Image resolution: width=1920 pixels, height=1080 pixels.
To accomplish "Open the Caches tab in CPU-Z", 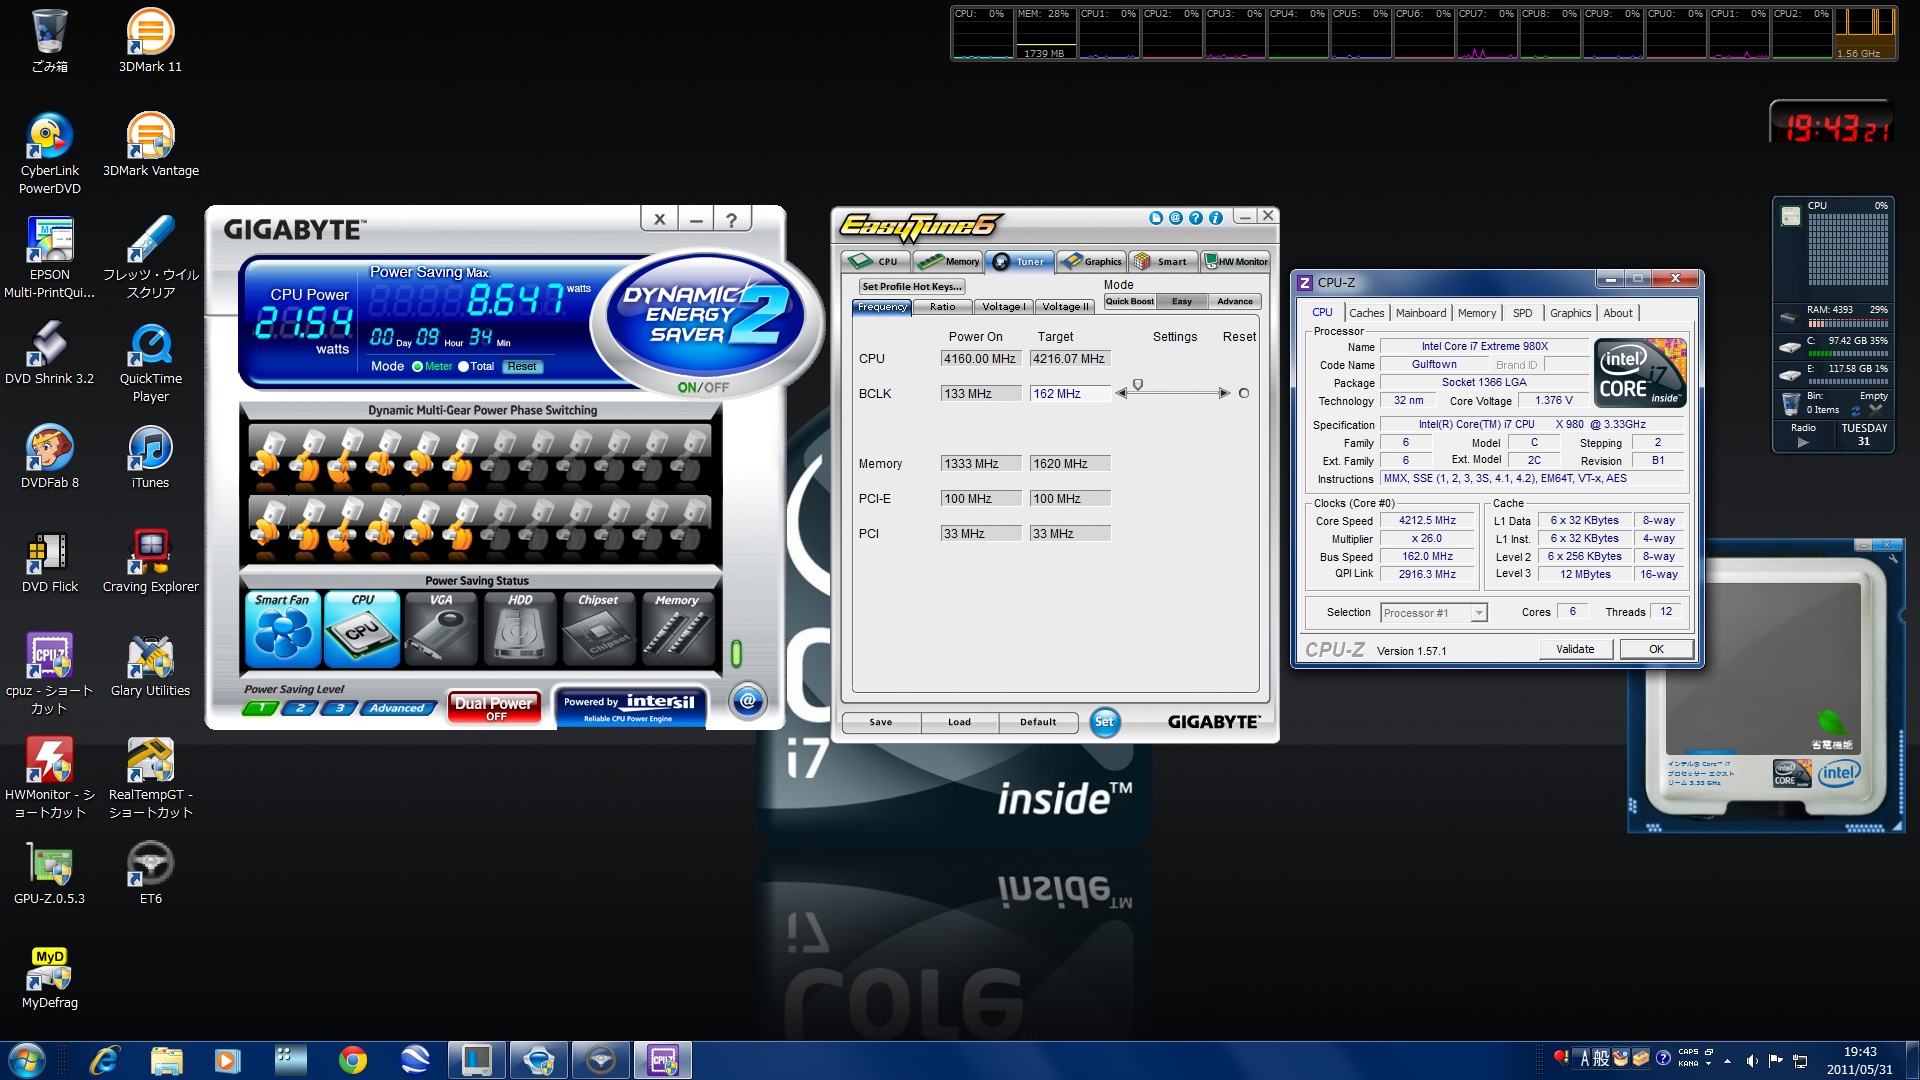I will (x=1366, y=313).
